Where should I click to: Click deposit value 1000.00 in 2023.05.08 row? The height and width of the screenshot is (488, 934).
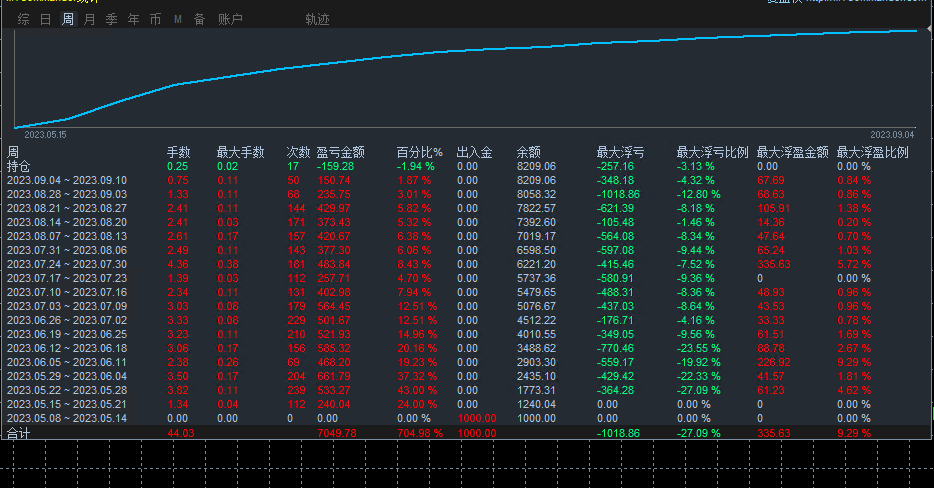477,418
